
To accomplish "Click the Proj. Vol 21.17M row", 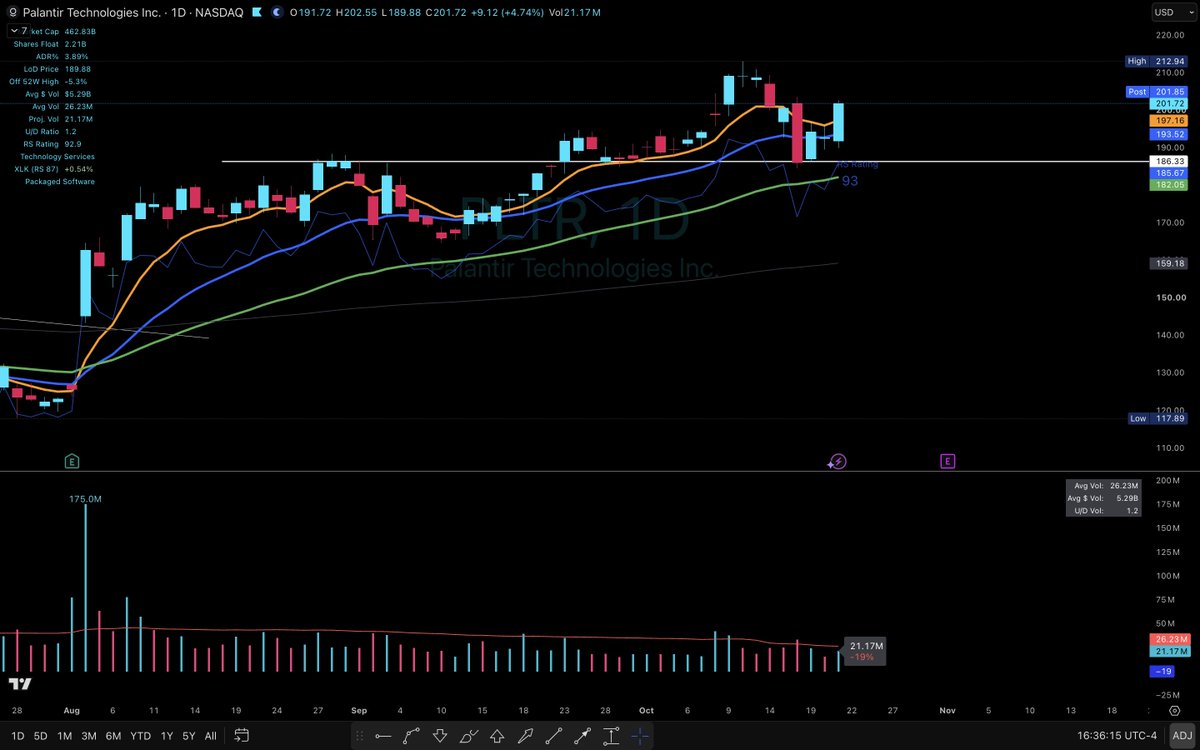I will click(63, 119).
